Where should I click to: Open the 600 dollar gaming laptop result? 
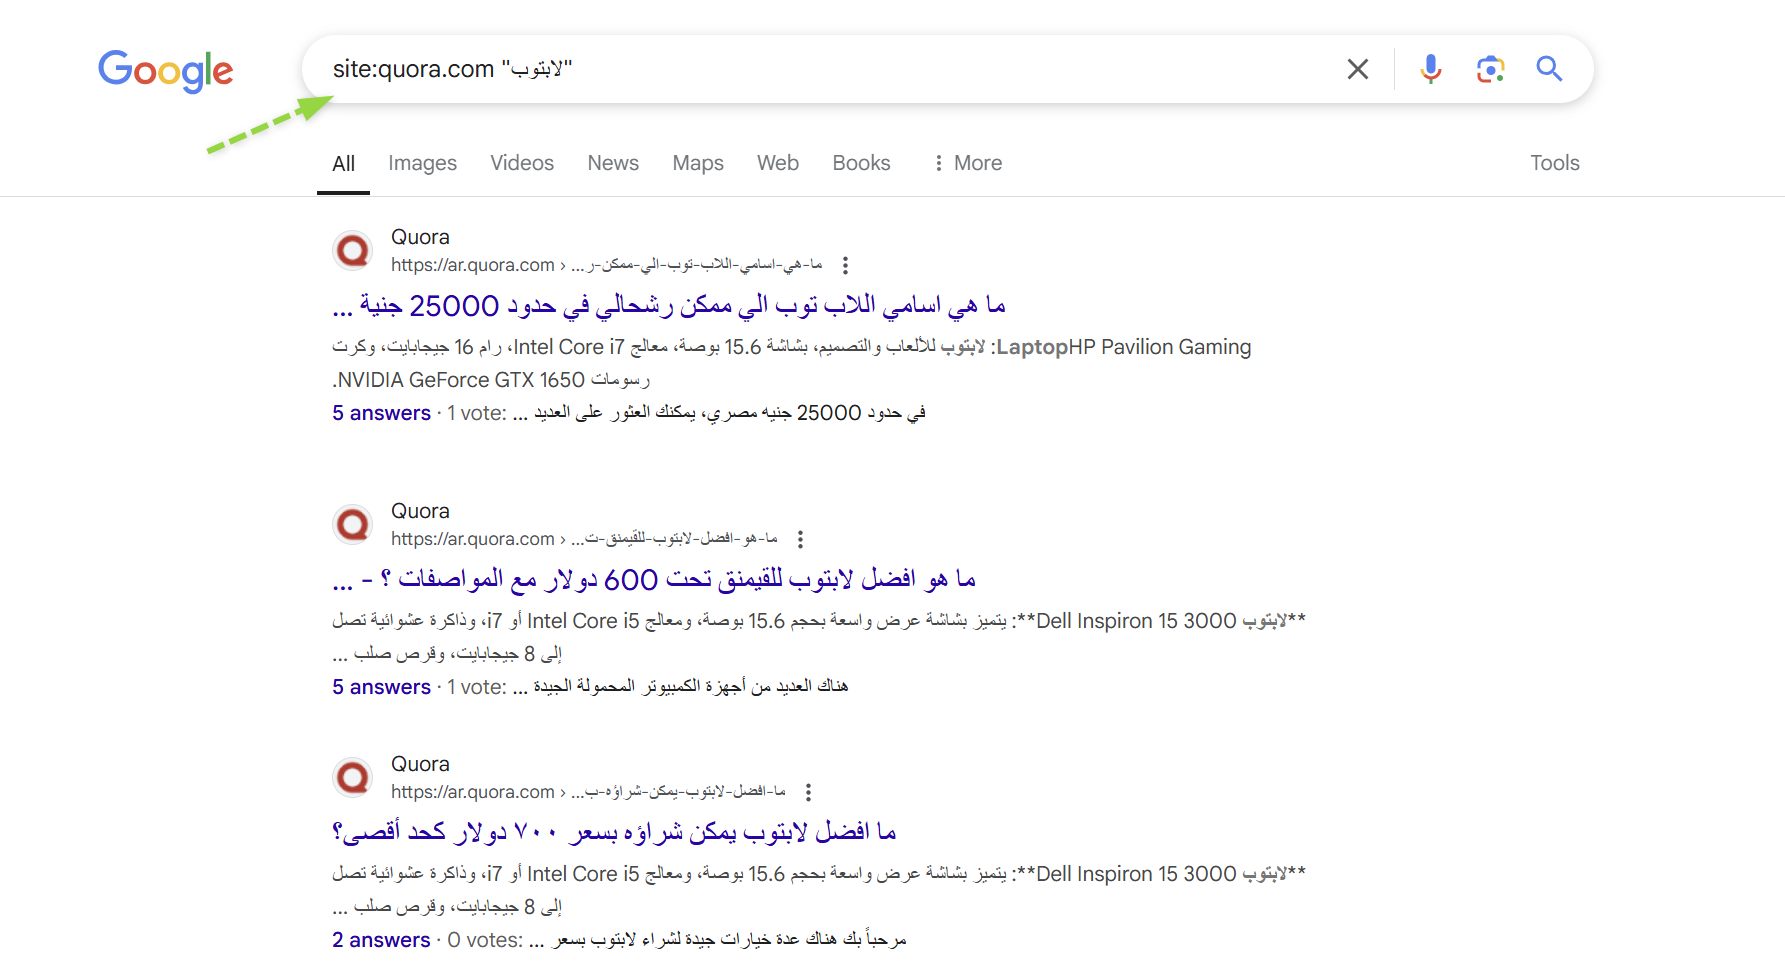[x=653, y=580]
